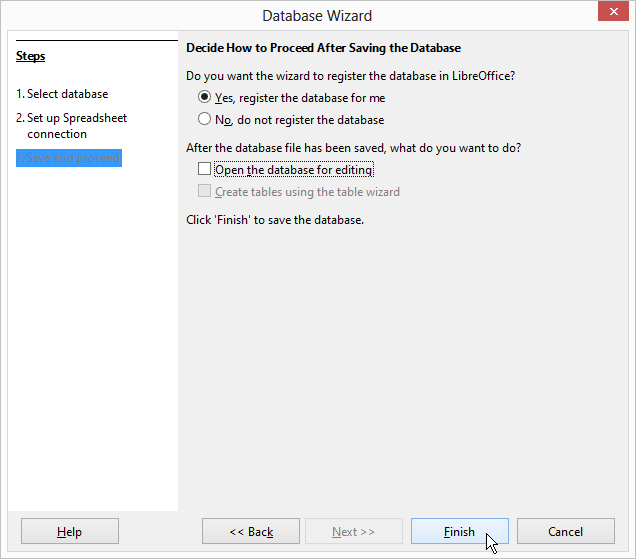Click the 'Open the database for editing' label text
This screenshot has height=559, width=636.
pos(294,170)
